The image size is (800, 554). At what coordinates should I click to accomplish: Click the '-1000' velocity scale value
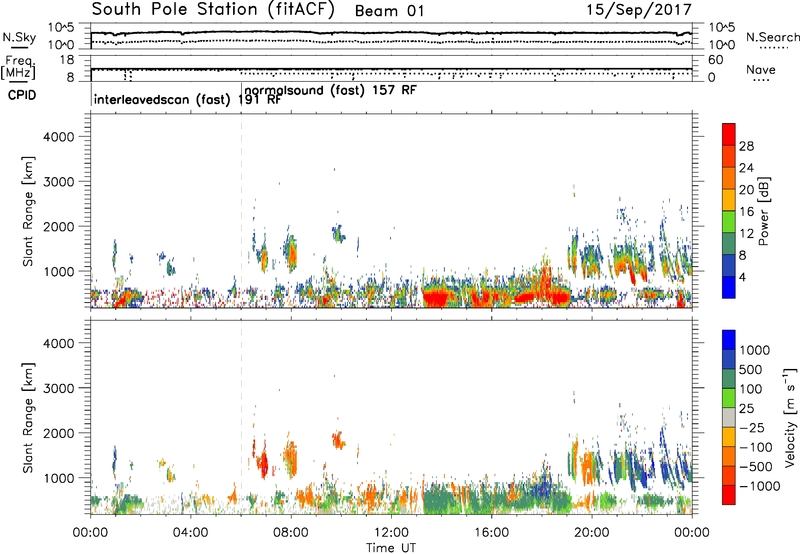(x=759, y=486)
